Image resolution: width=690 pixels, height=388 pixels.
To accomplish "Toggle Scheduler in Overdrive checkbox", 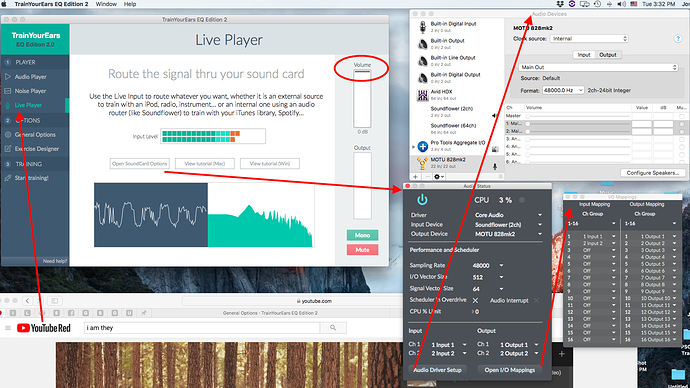I will (475, 300).
